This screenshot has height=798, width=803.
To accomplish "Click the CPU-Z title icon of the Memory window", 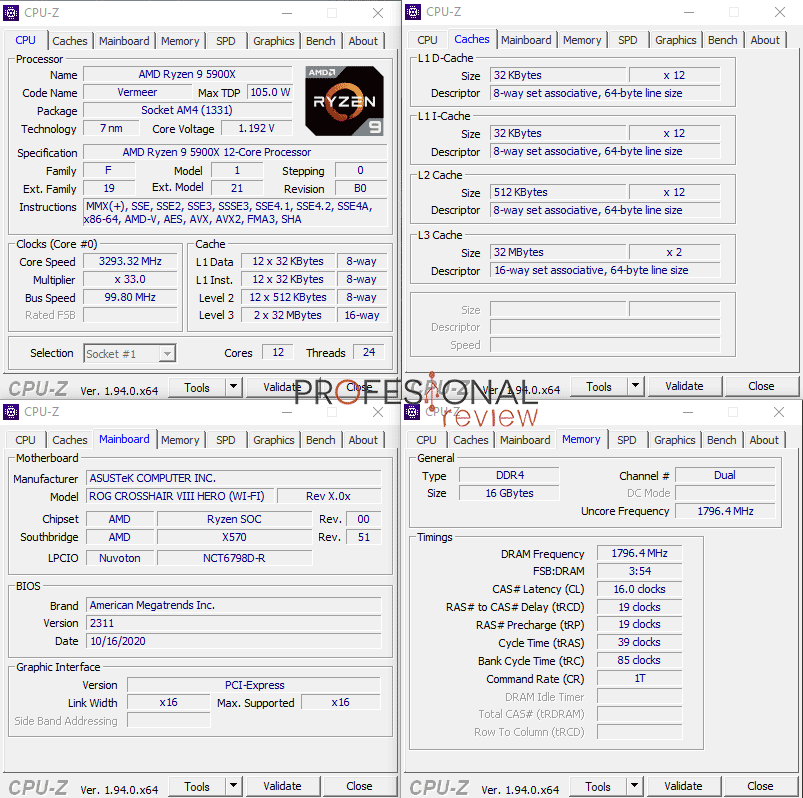I will [412, 411].
